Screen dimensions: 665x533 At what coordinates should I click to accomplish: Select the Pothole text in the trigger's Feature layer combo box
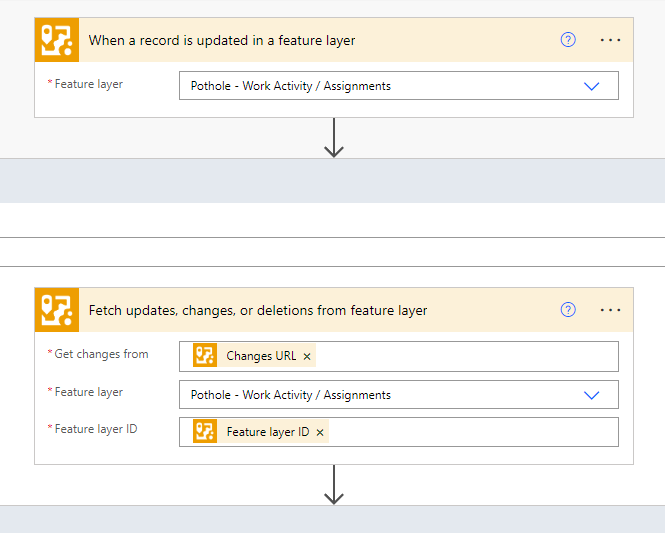(x=291, y=86)
